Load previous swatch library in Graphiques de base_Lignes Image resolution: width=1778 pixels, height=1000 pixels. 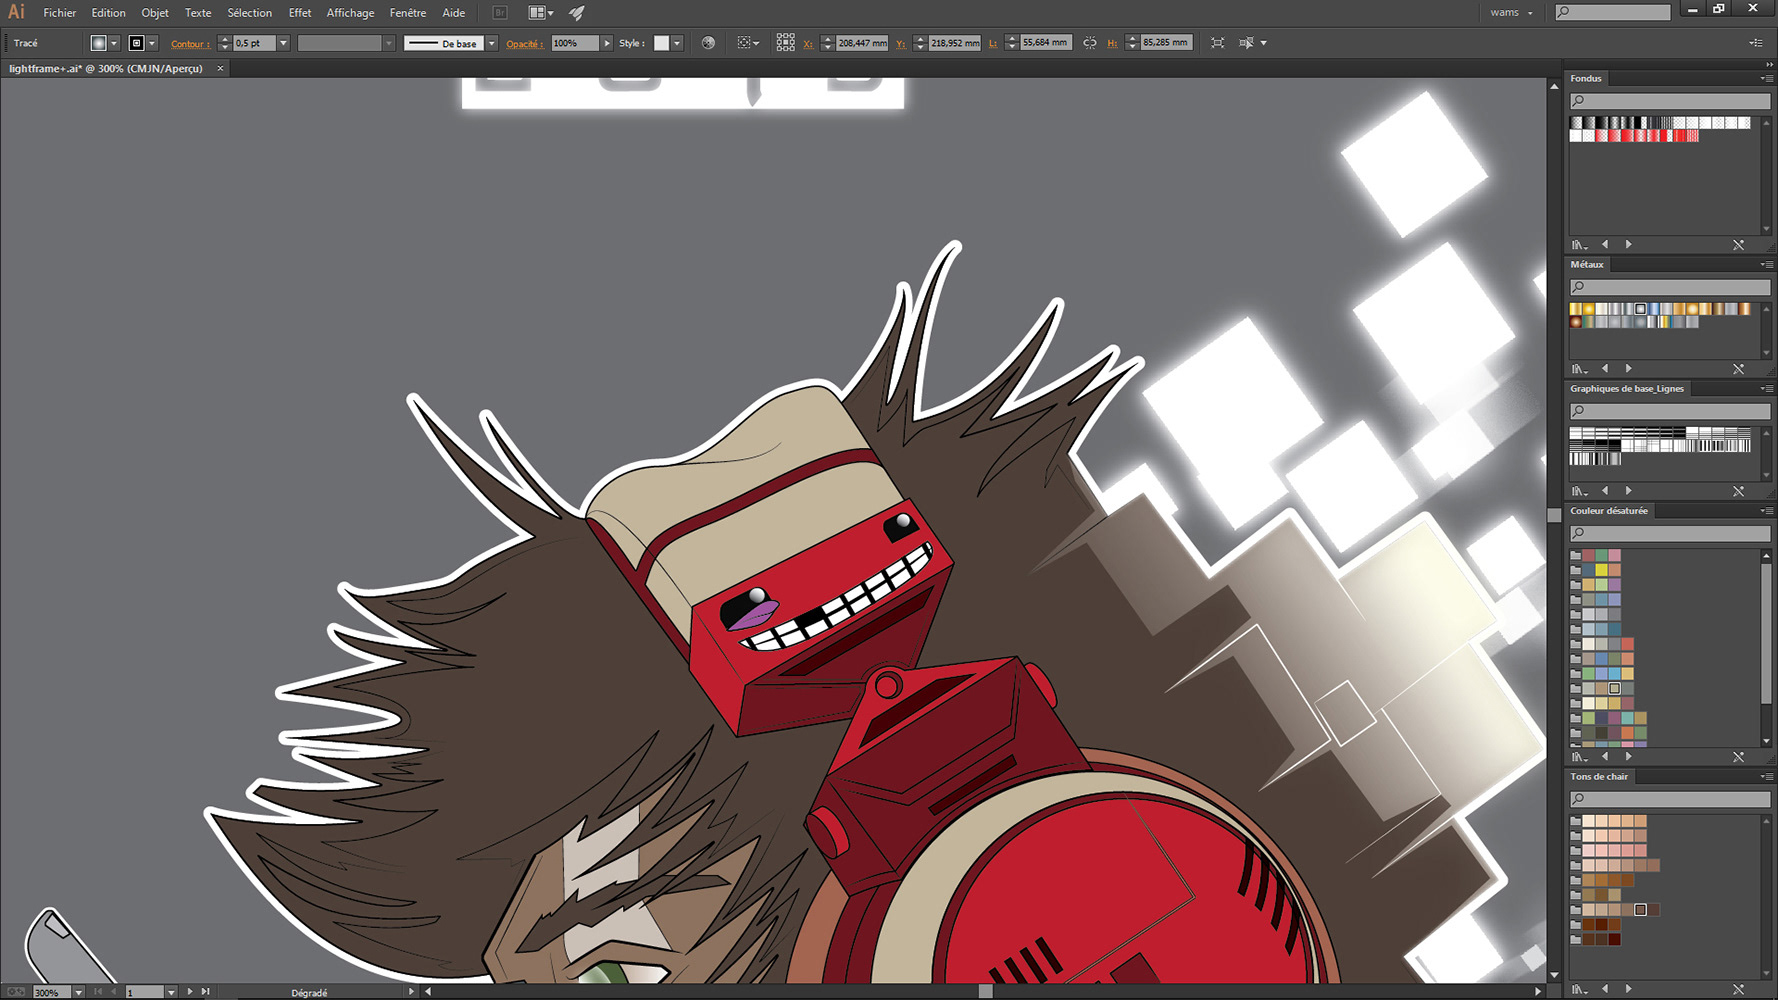coord(1605,491)
